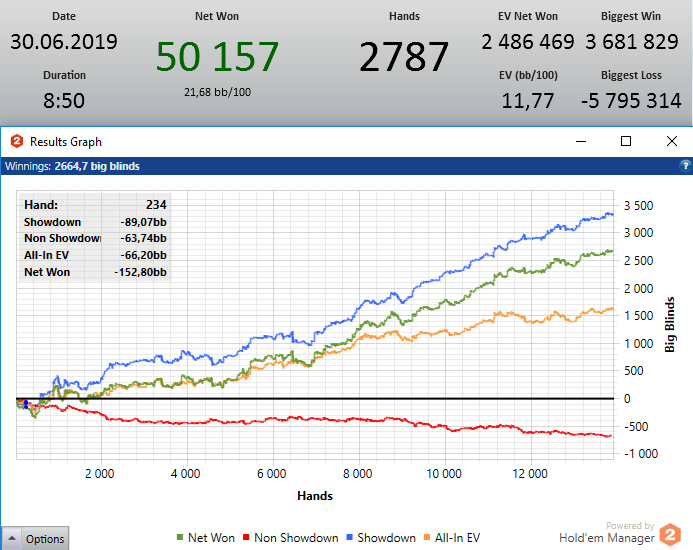Expand the Options panel arrow

point(12,539)
